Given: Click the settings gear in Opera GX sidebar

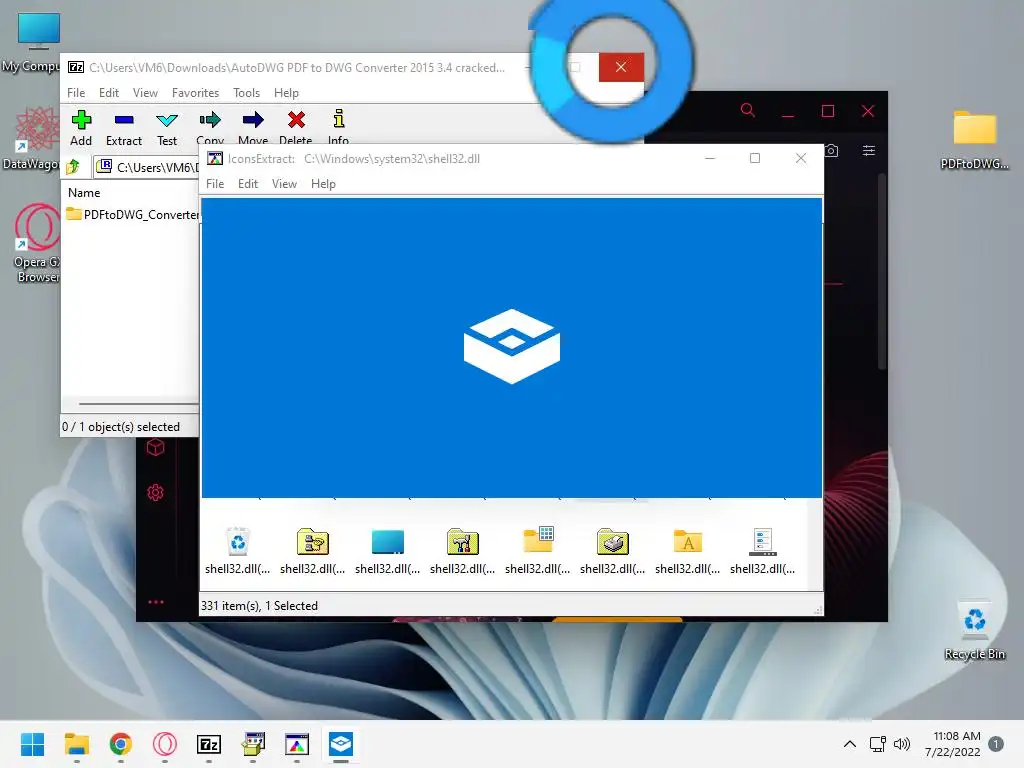Looking at the screenshot, I should point(155,492).
